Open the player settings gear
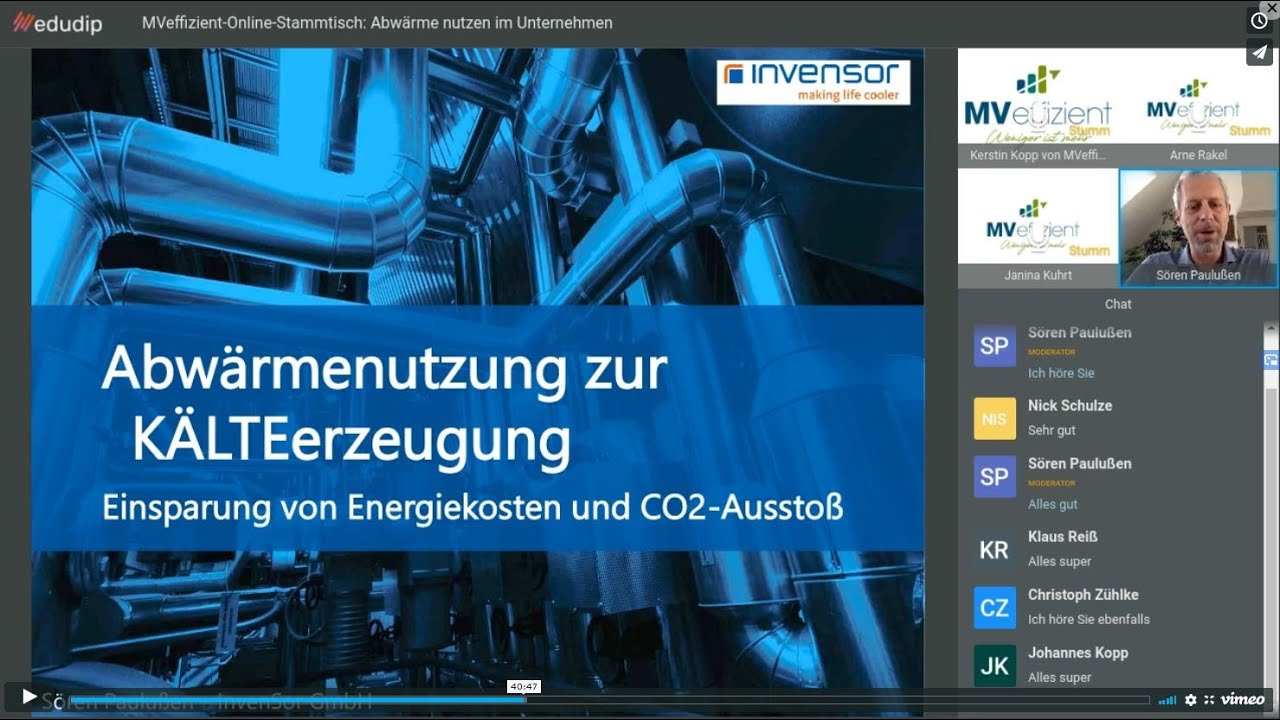Viewport: 1280px width, 720px height. (x=1191, y=700)
